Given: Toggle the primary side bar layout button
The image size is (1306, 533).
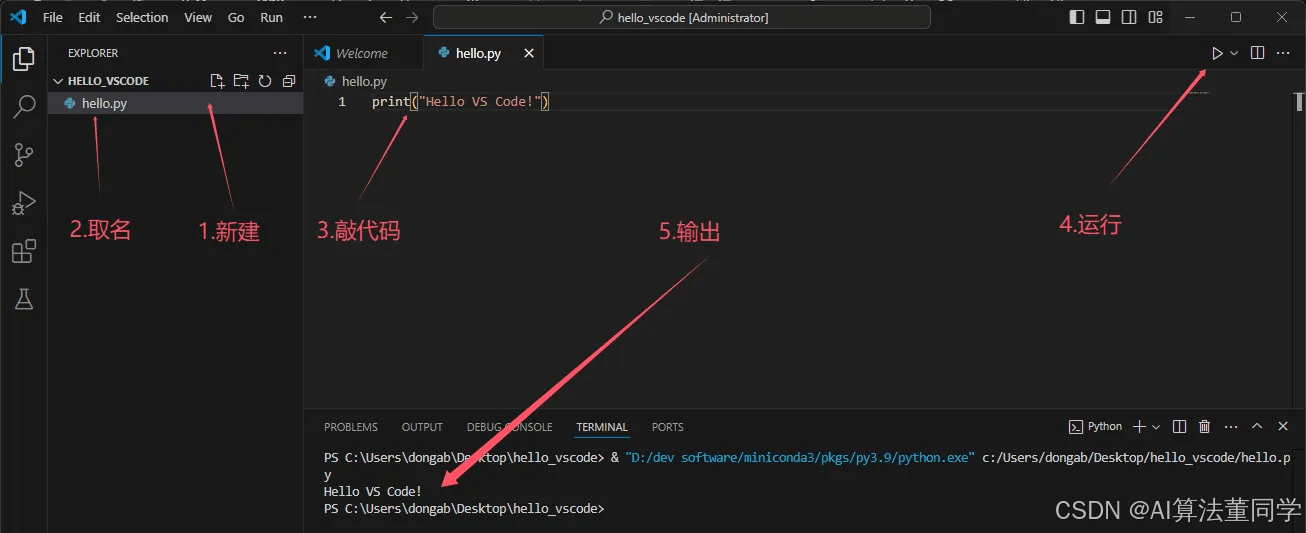Looking at the screenshot, I should click(1077, 17).
